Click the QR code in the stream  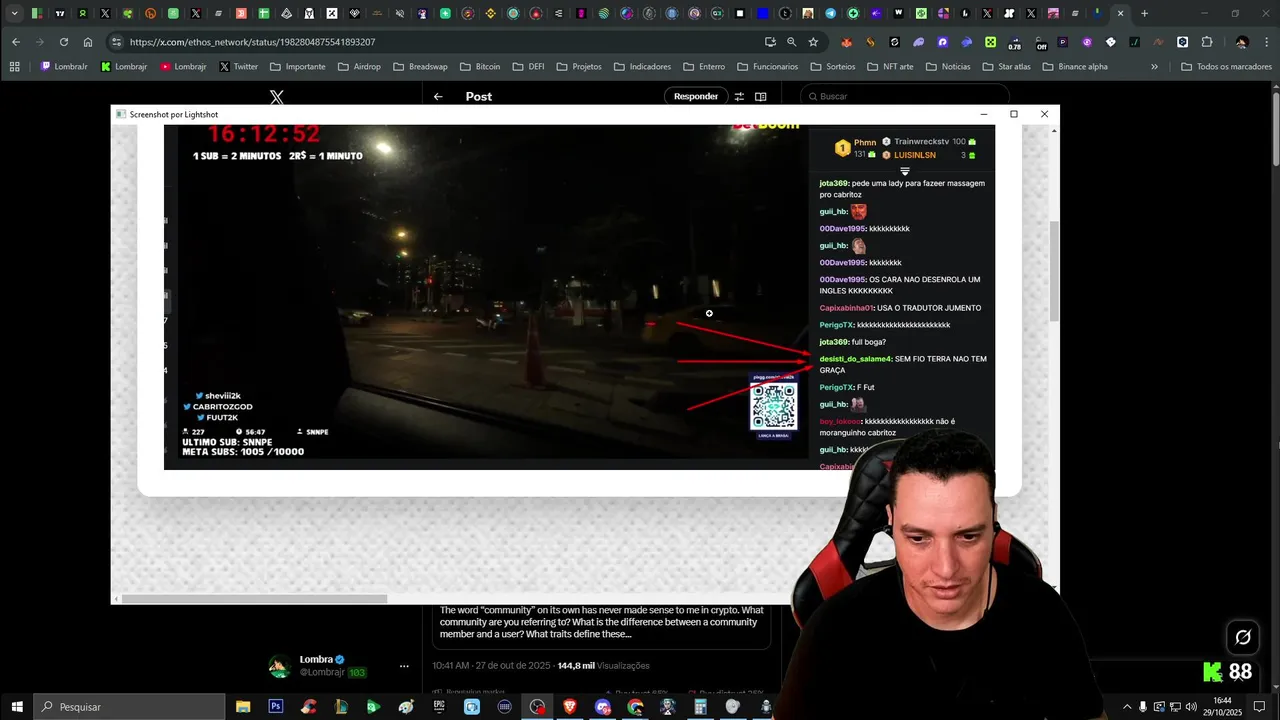(774, 405)
